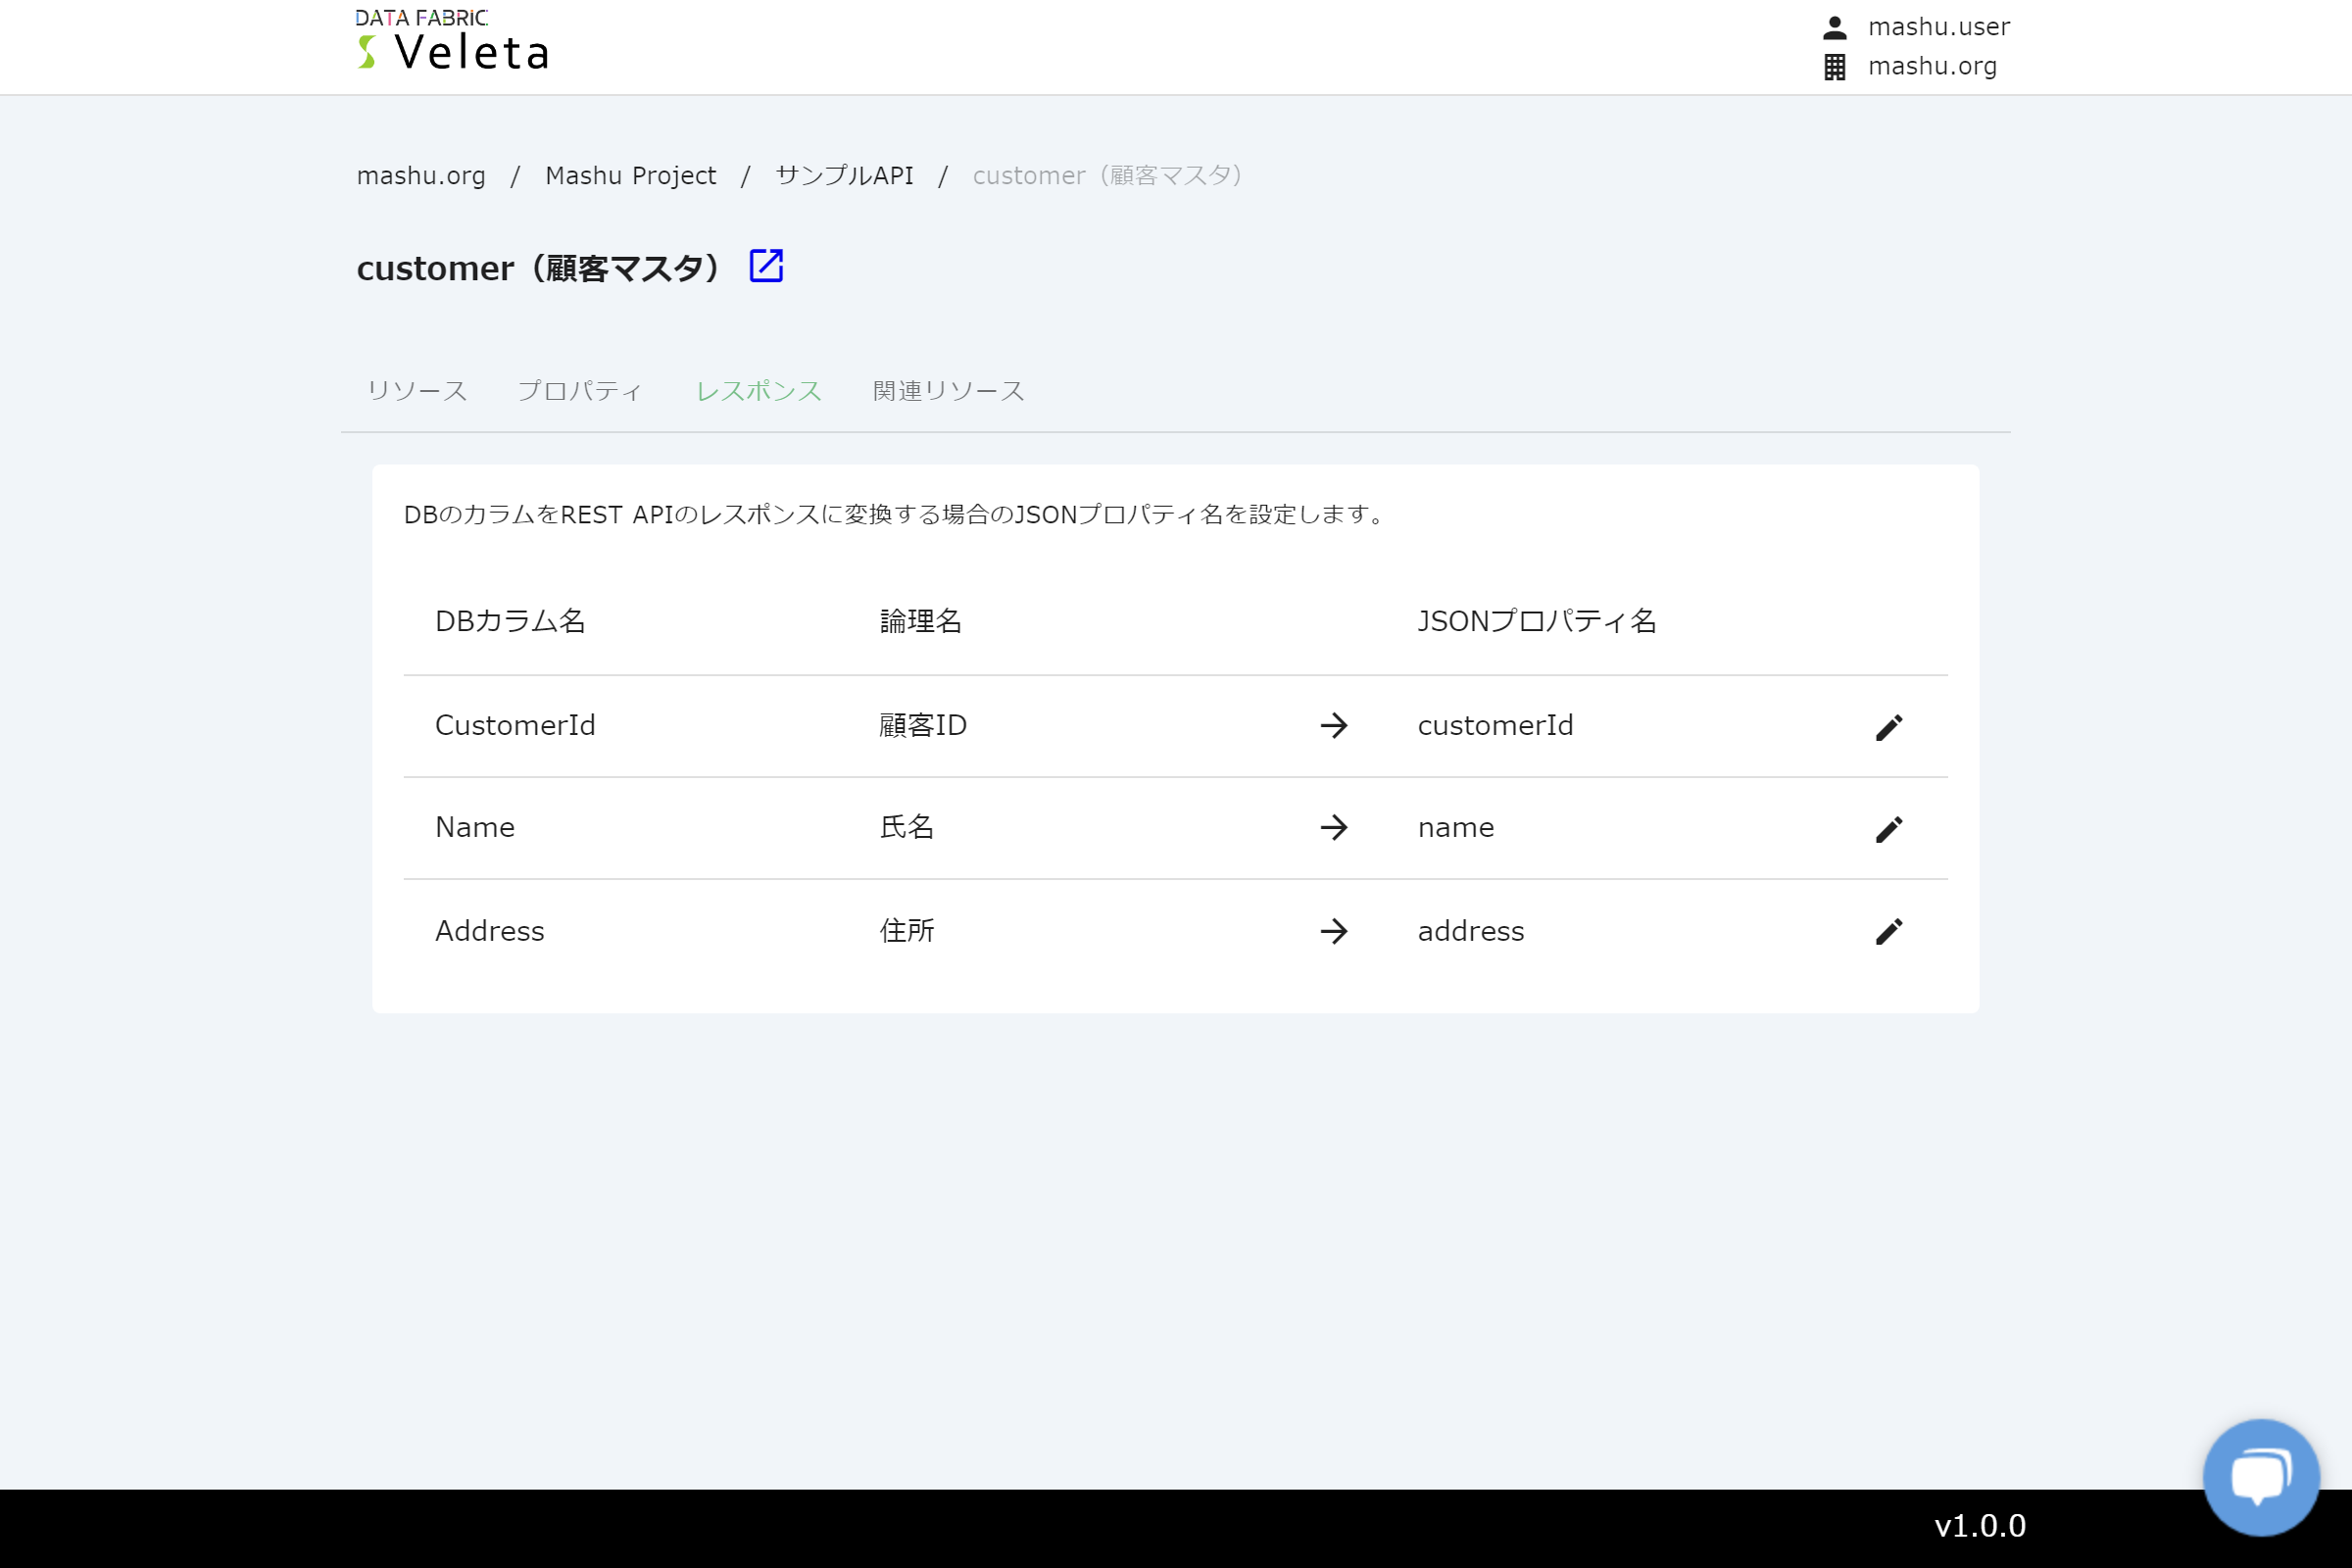The image size is (2352, 1568).
Task: Click the Name column row cell
Action: [475, 828]
